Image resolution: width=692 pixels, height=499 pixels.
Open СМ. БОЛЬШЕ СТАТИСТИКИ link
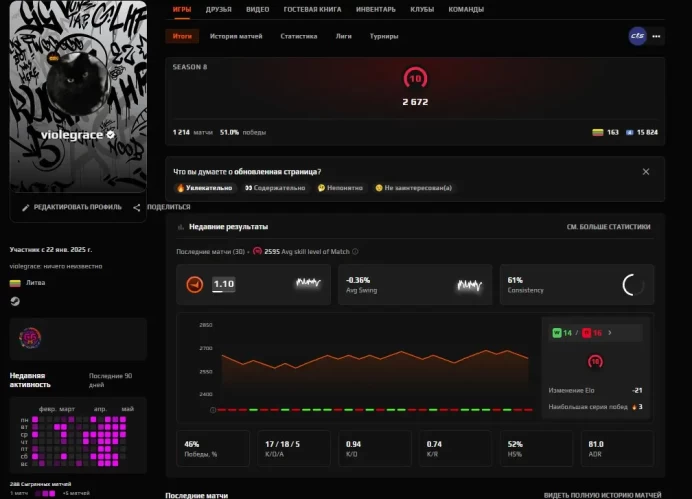tap(608, 227)
